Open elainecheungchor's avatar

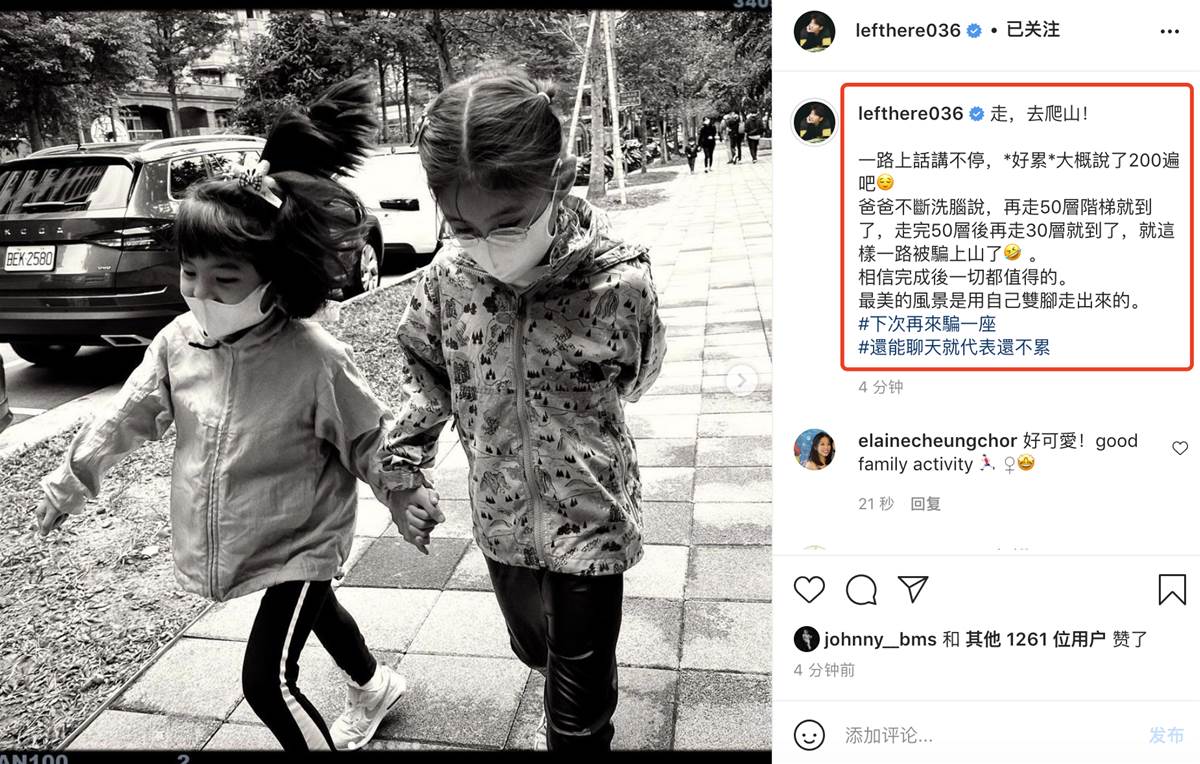[x=815, y=449]
